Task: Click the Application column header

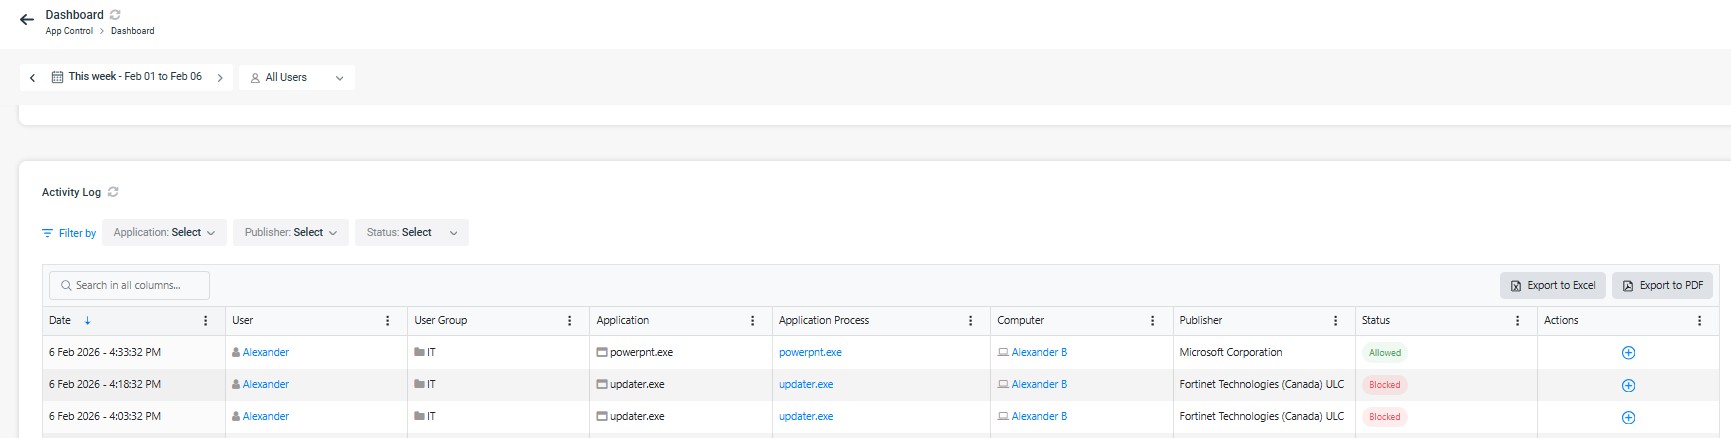Action: (x=623, y=321)
